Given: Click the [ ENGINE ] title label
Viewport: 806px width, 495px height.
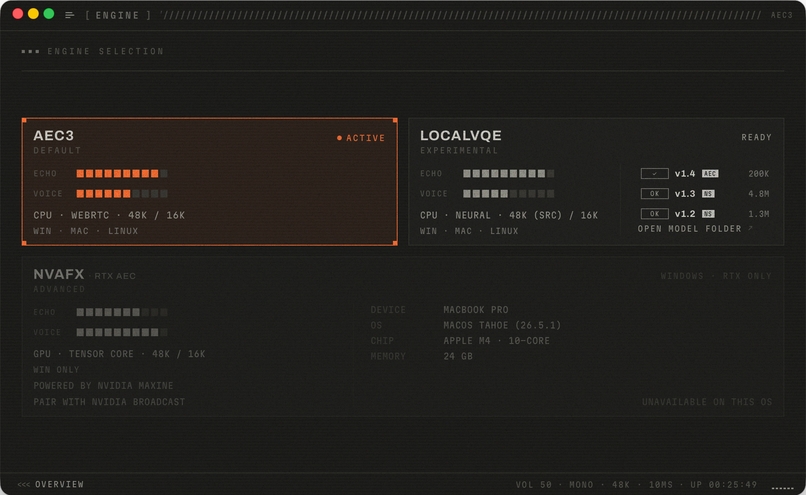Looking at the screenshot, I should pos(118,15).
